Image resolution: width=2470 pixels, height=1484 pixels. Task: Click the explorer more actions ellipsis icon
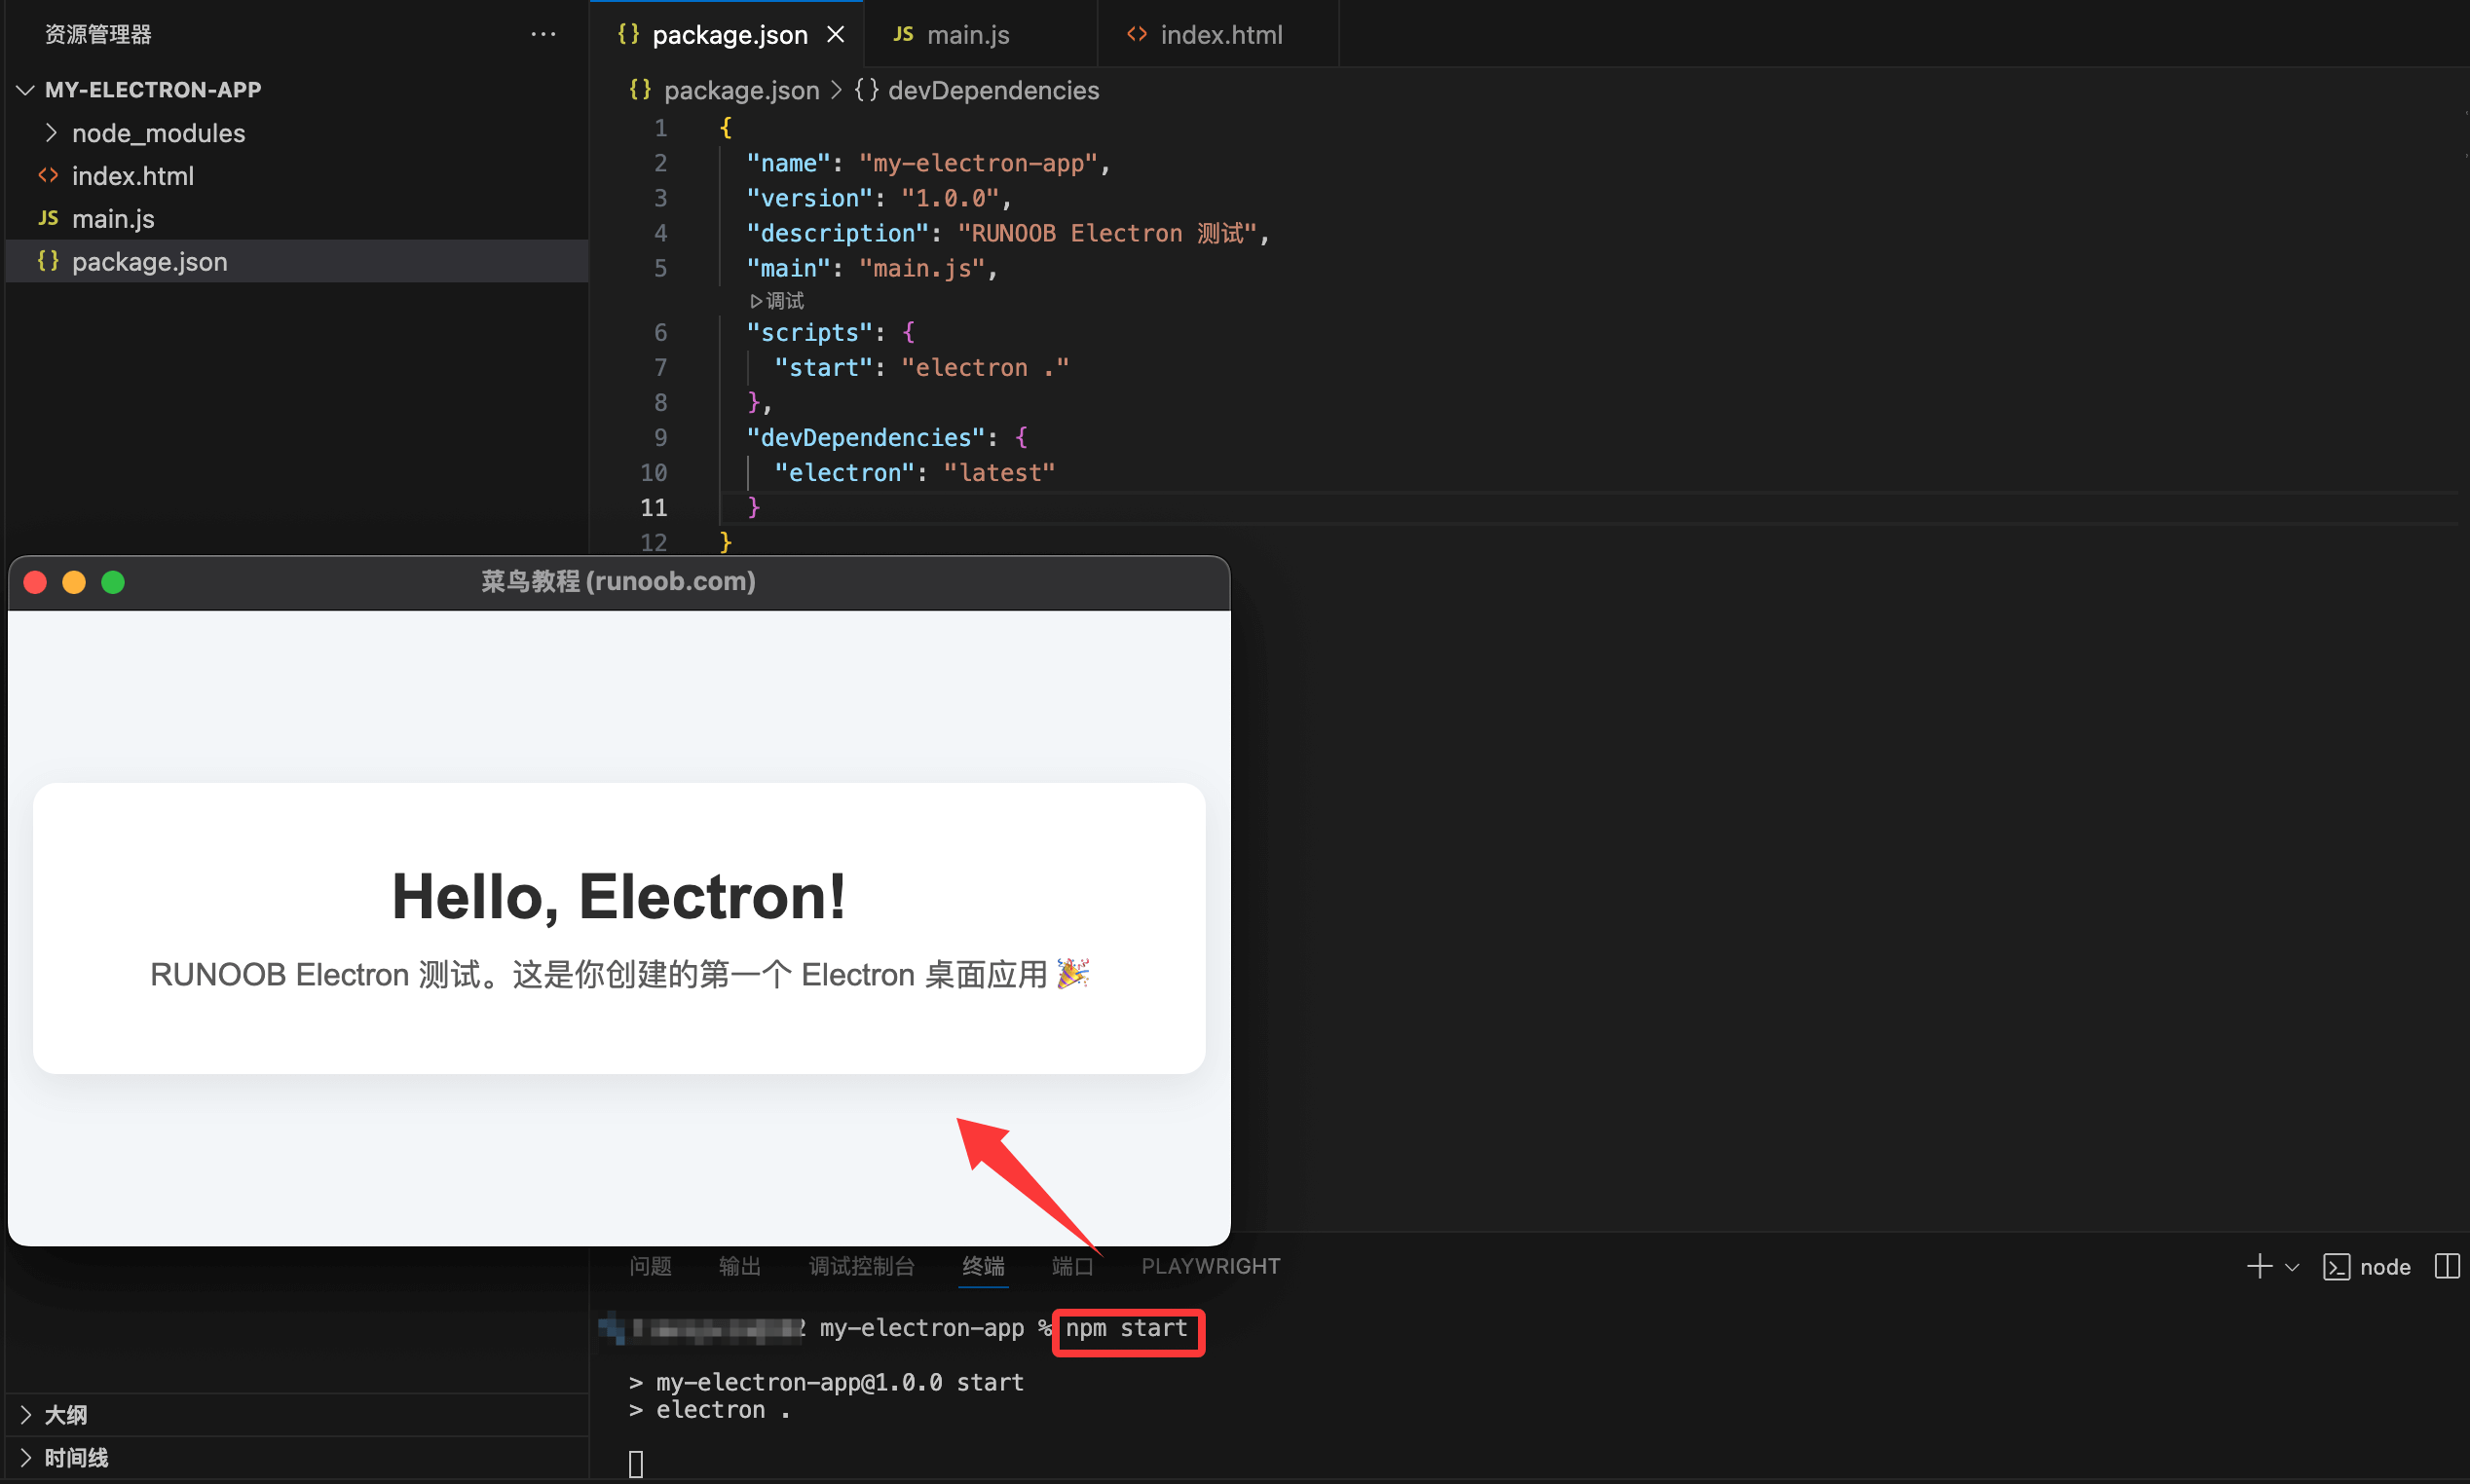pos(543,34)
